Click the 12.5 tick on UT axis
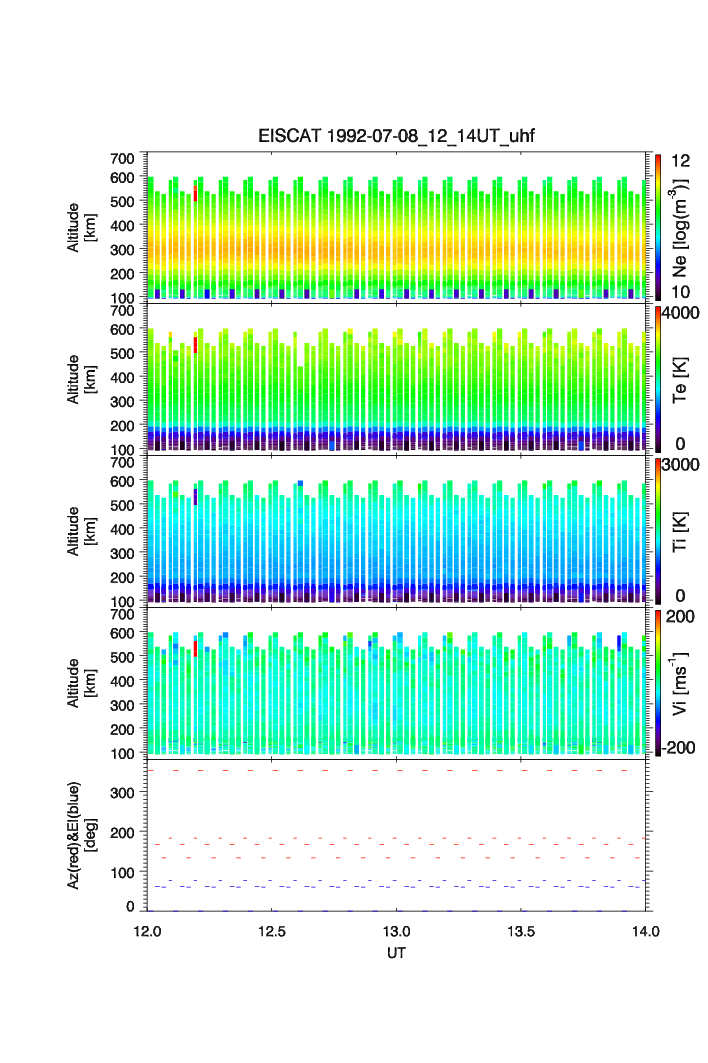The width and height of the screenshot is (708, 1063). tap(271, 931)
